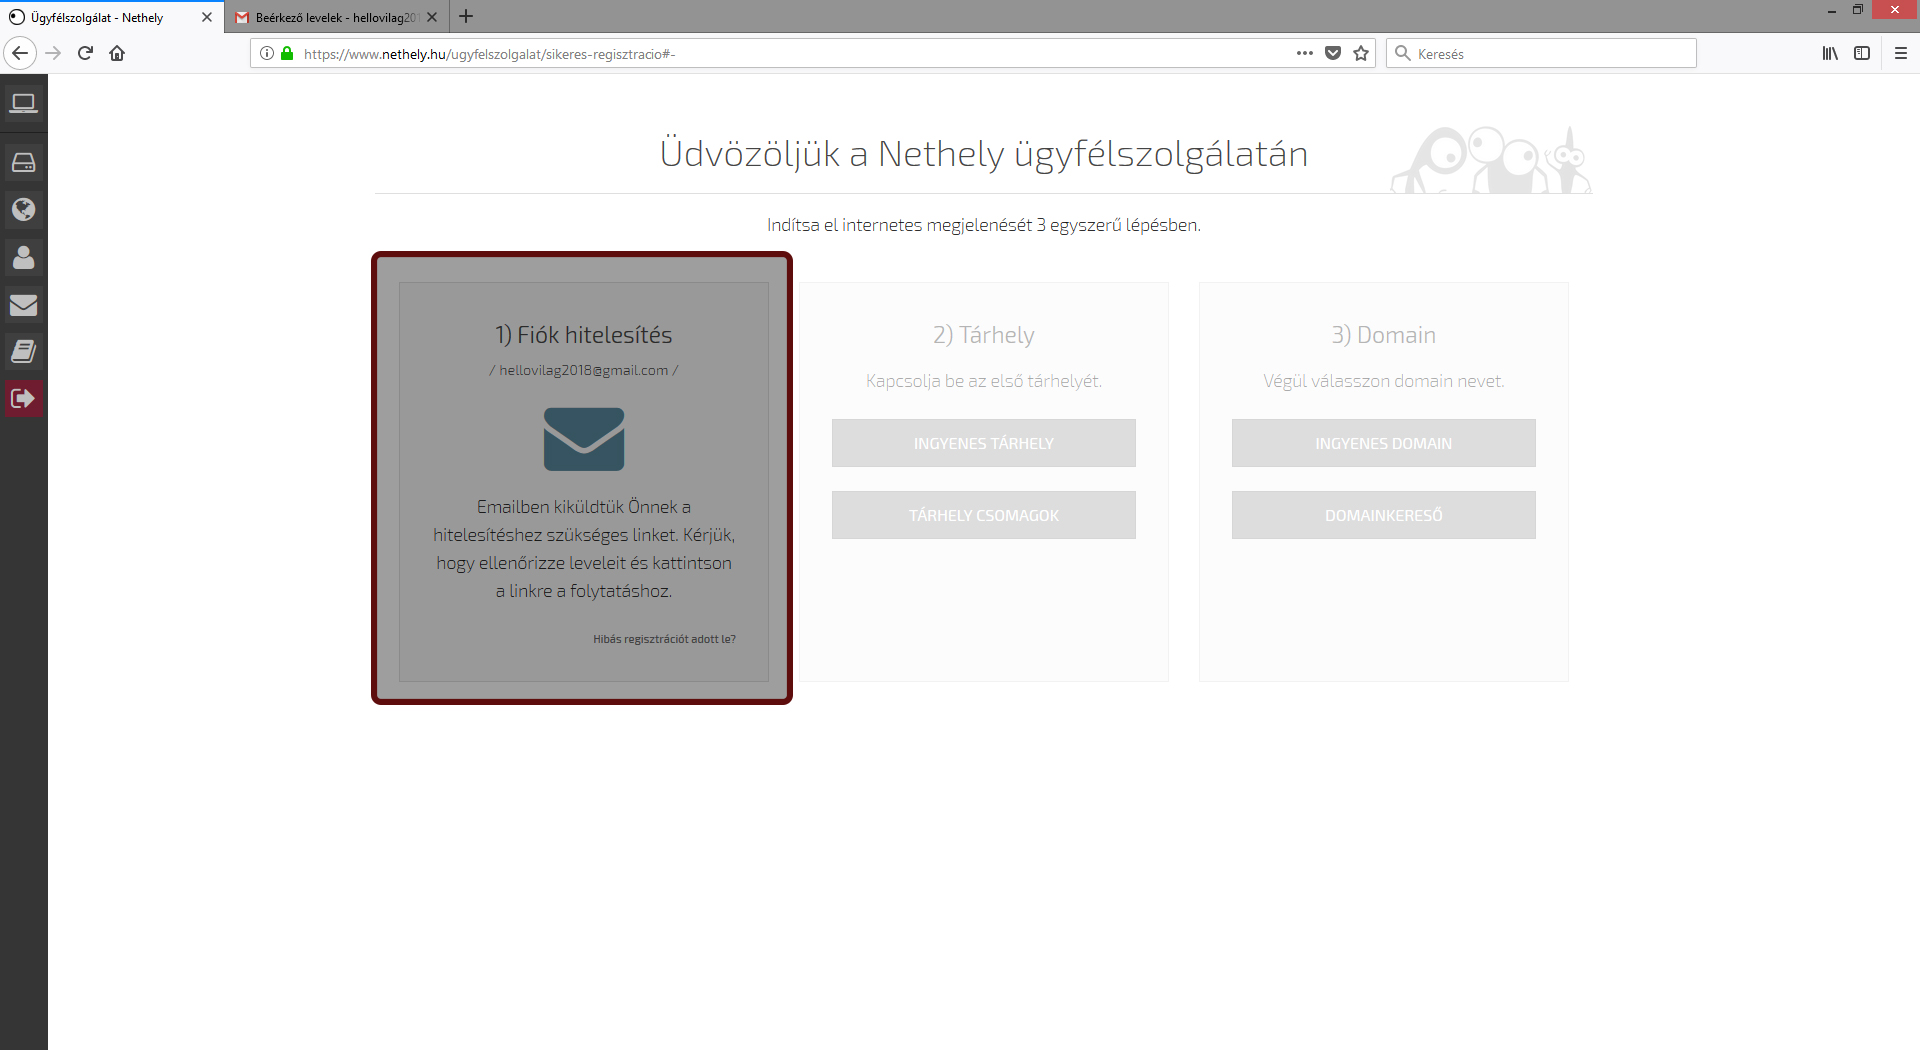Click the red logout icon in the sidebar
Image resolution: width=1920 pixels, height=1050 pixels.
[23, 399]
